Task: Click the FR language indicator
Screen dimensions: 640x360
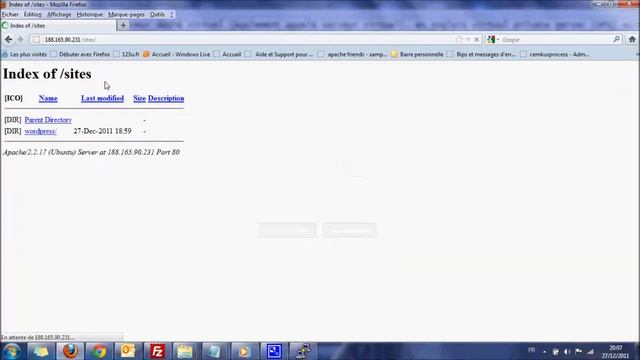Action: [x=531, y=350]
